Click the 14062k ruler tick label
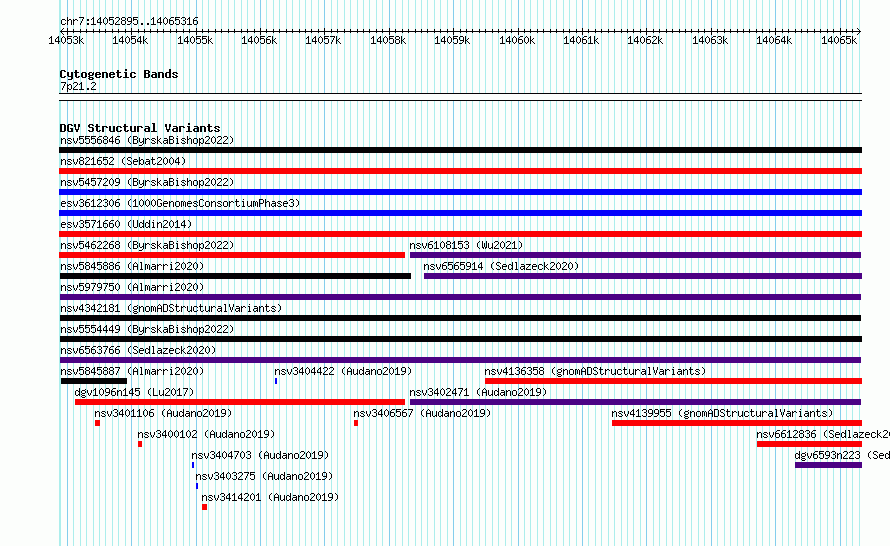Screen dimensions: 890x546 (x=645, y=40)
